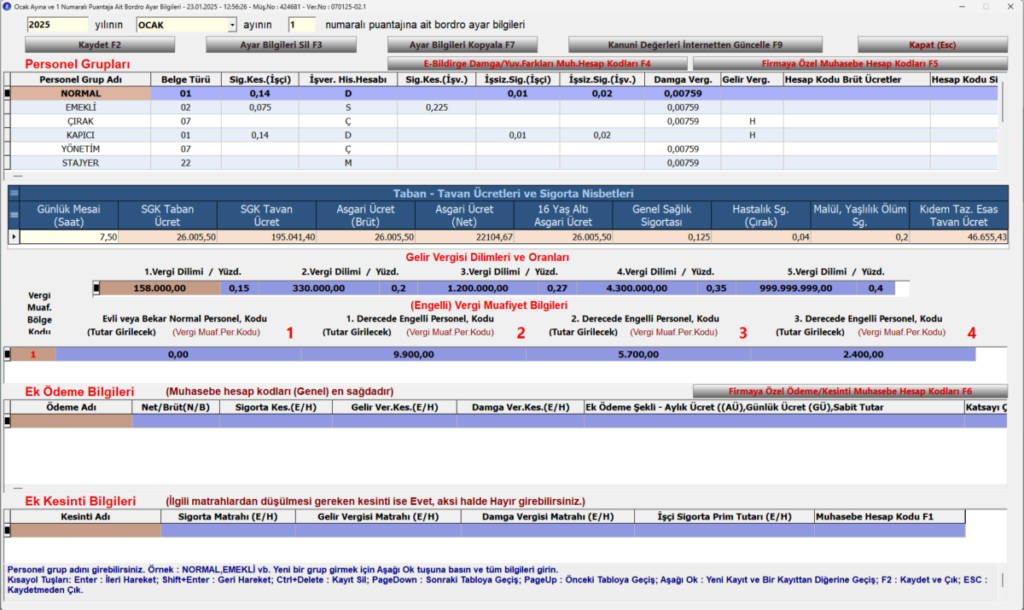
Task: Select the first tax bracket cell 158.000,00
Action: point(159,288)
